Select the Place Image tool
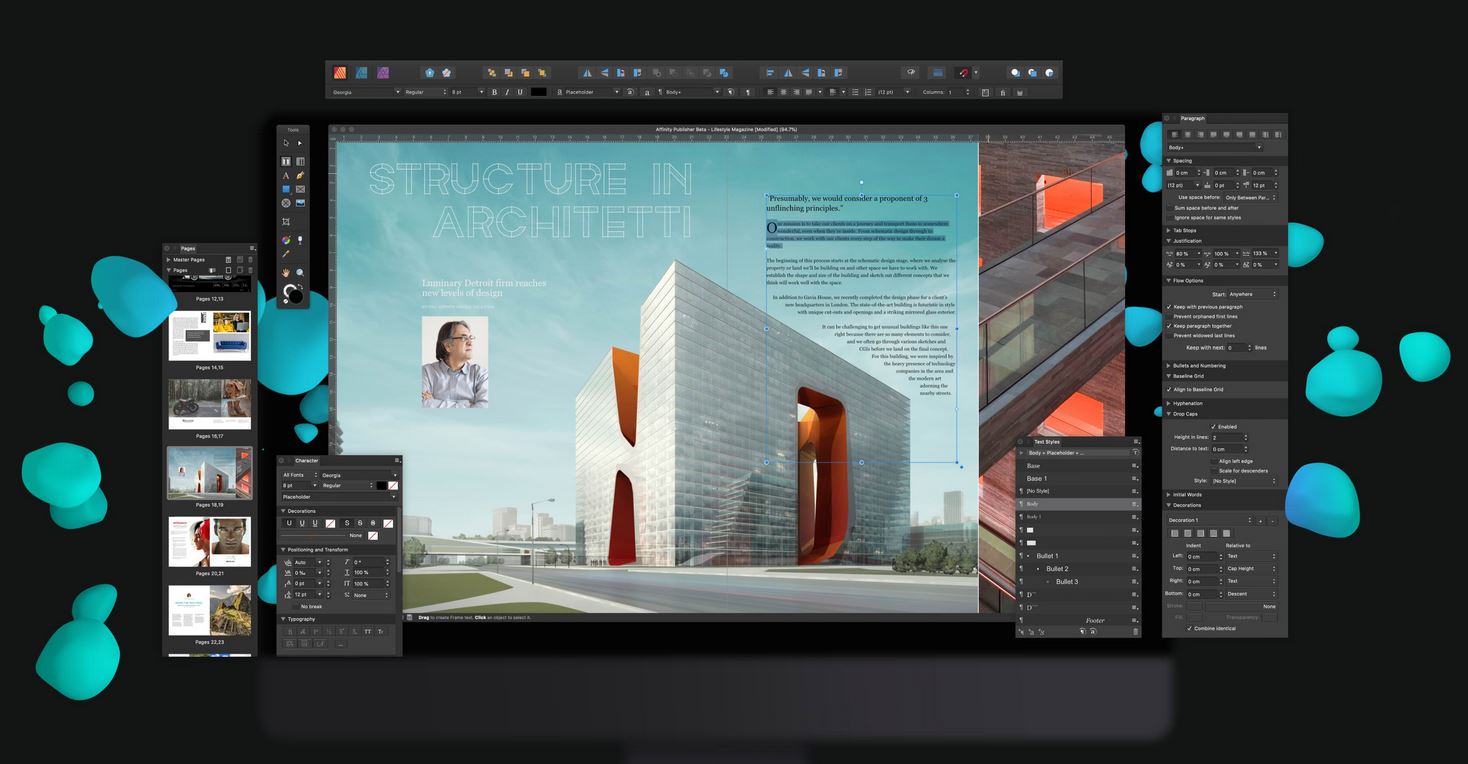 tap(300, 203)
